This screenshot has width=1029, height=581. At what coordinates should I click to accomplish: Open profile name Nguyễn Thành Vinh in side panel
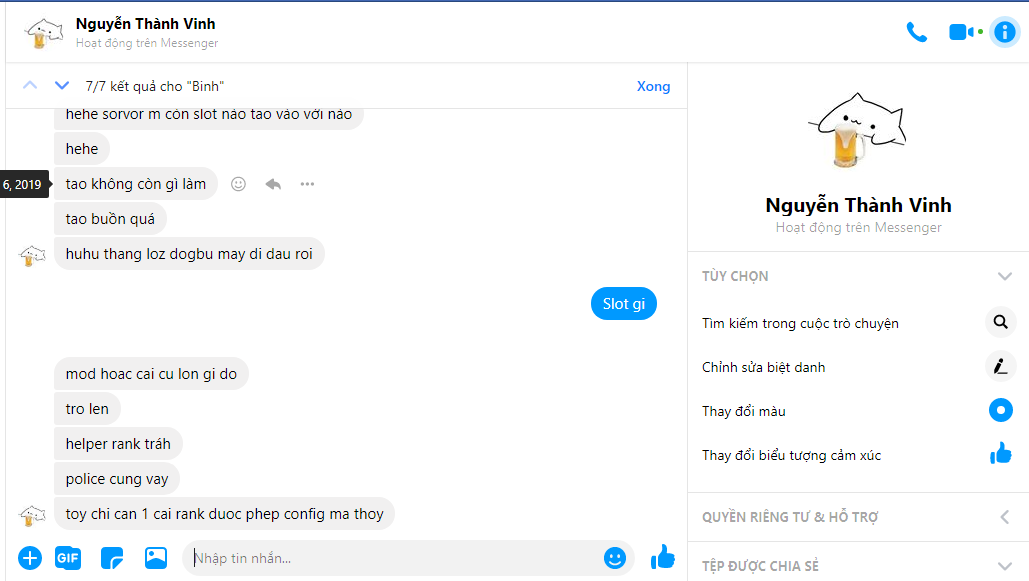click(858, 205)
